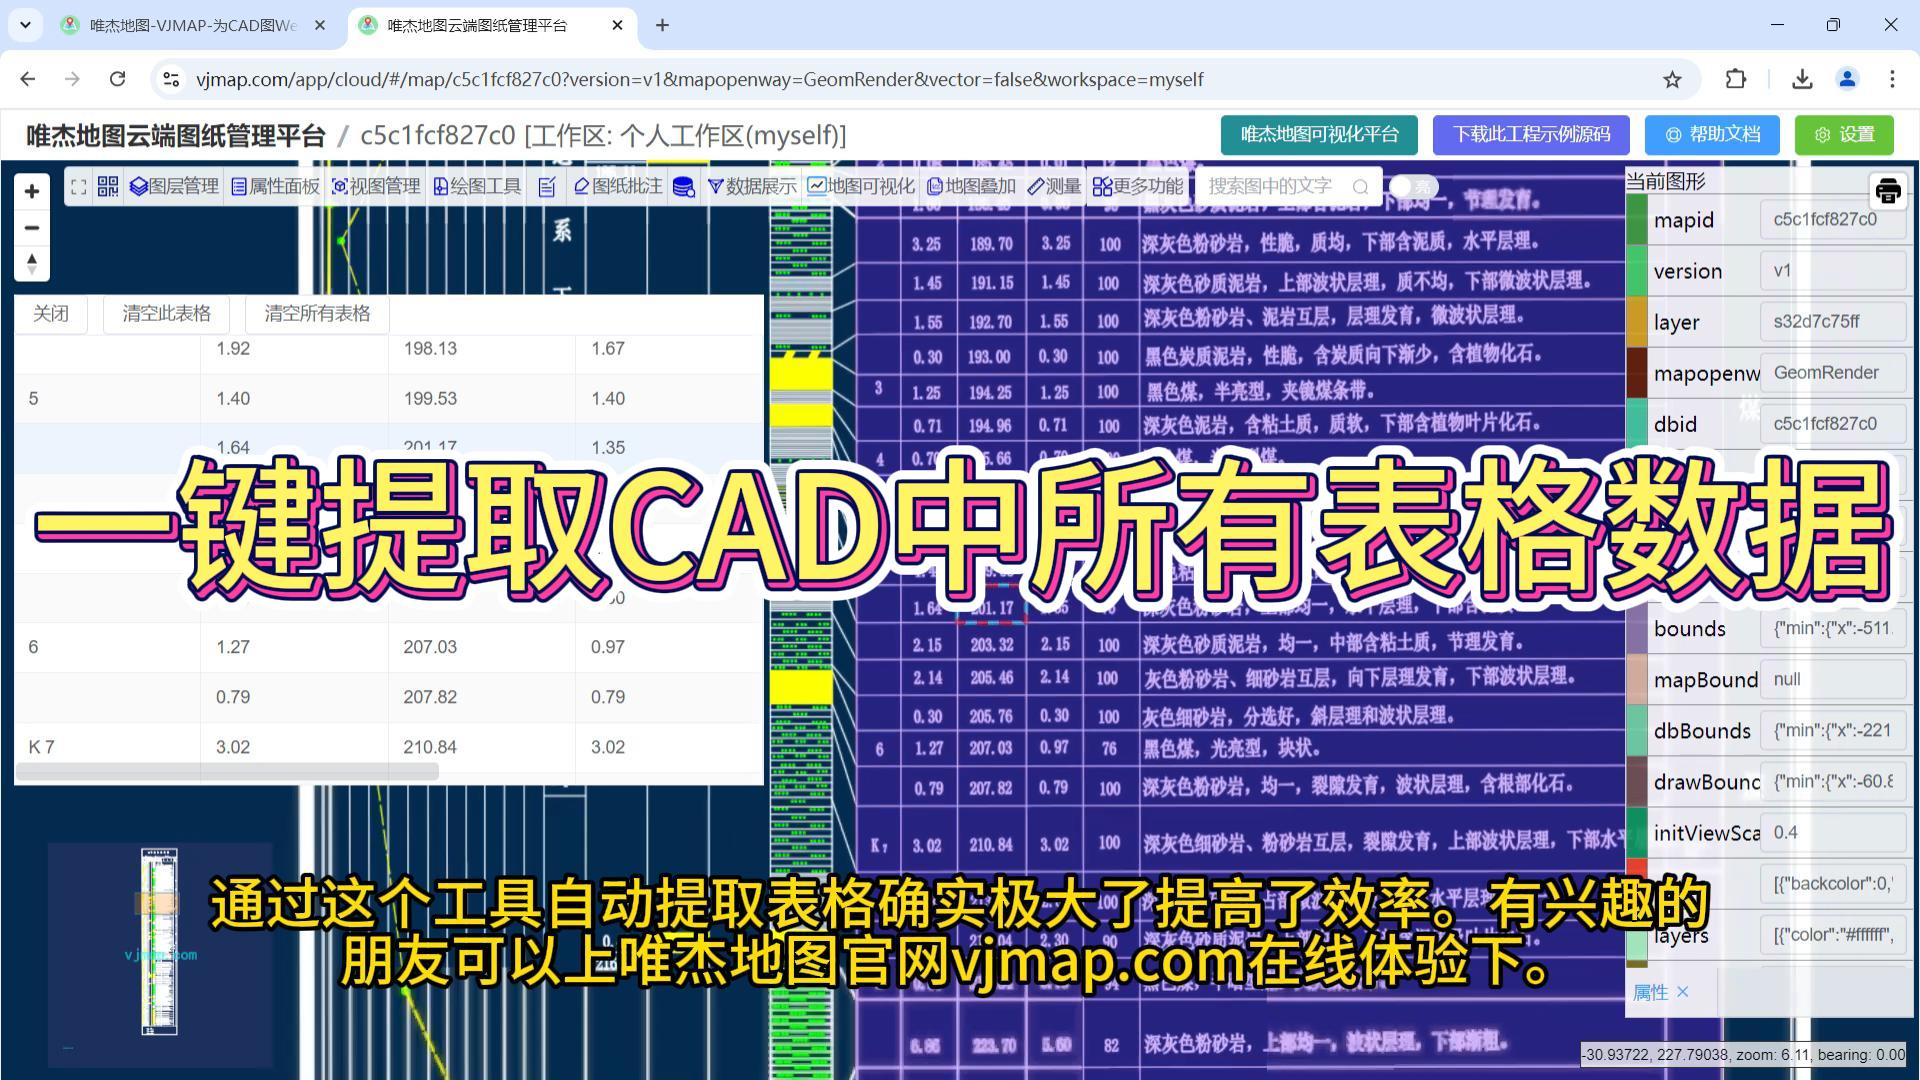Click the bounds value field

(1833, 629)
